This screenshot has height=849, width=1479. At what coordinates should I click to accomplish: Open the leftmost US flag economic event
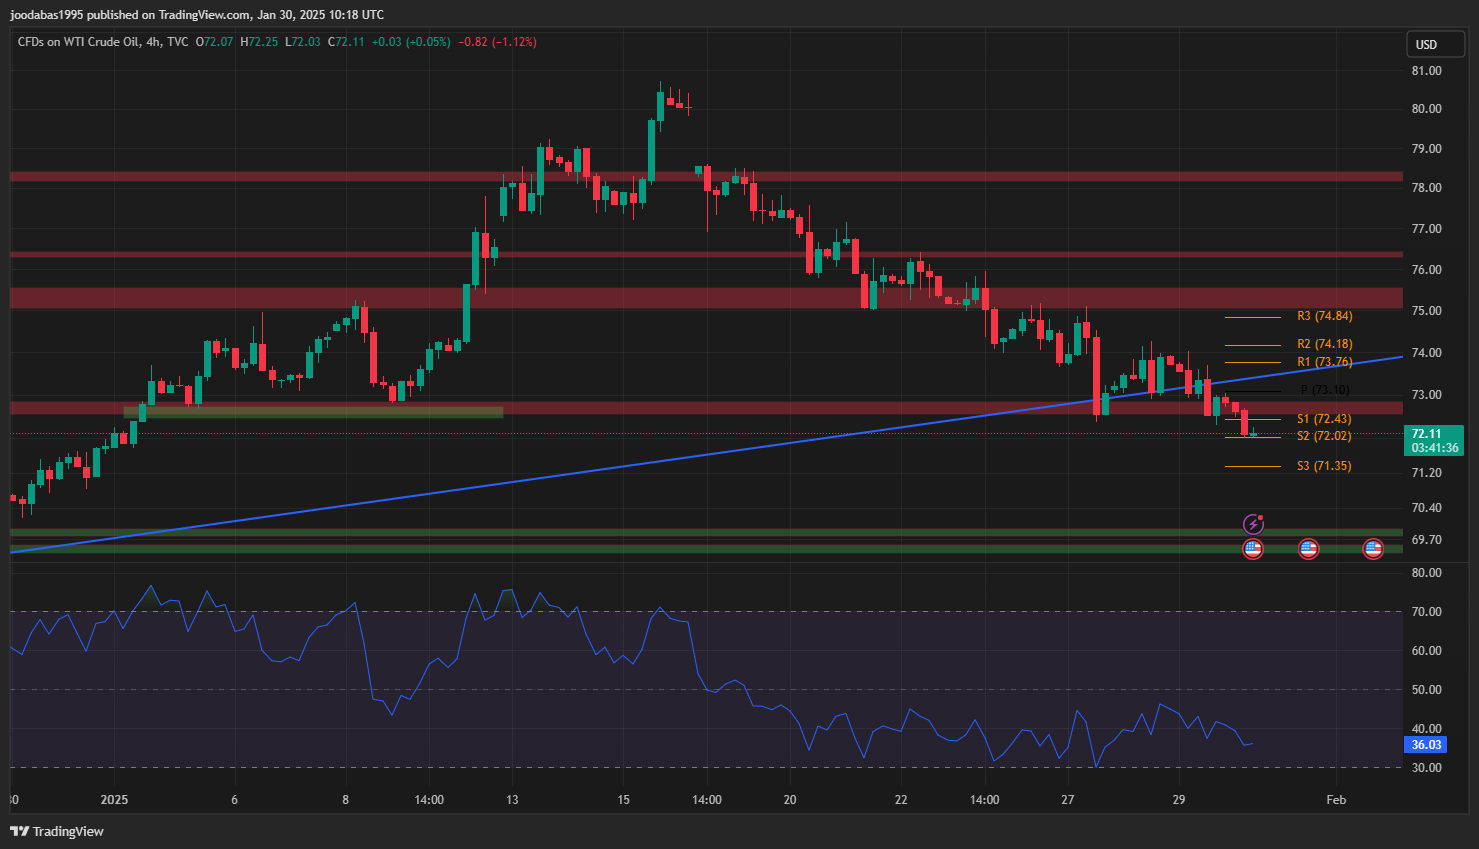coord(1253,549)
